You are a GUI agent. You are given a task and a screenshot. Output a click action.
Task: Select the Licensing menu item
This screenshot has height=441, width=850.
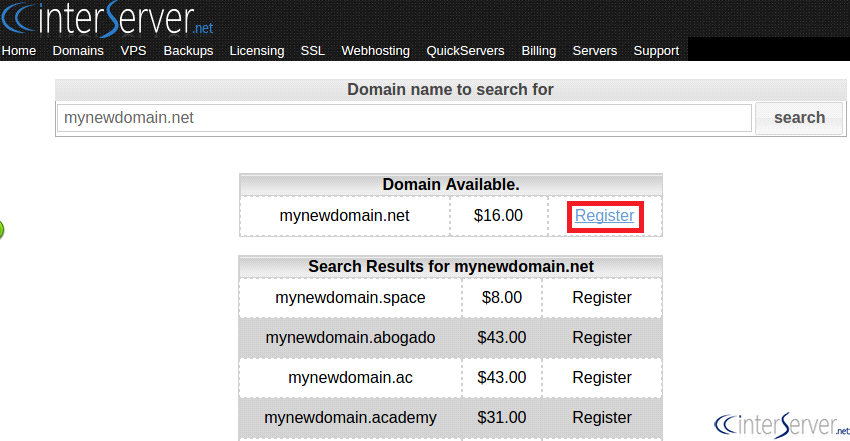pos(257,50)
